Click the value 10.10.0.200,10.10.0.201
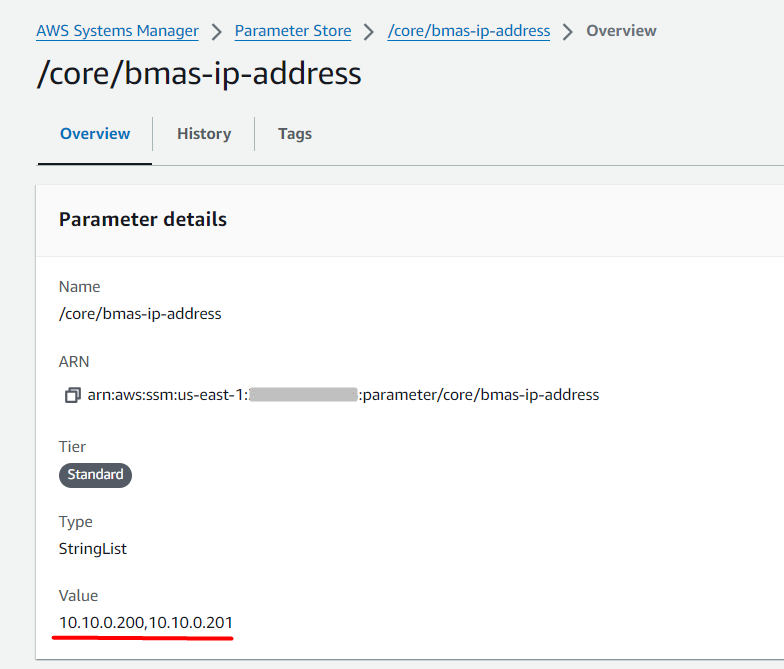The height and width of the screenshot is (669, 784). click(146, 623)
